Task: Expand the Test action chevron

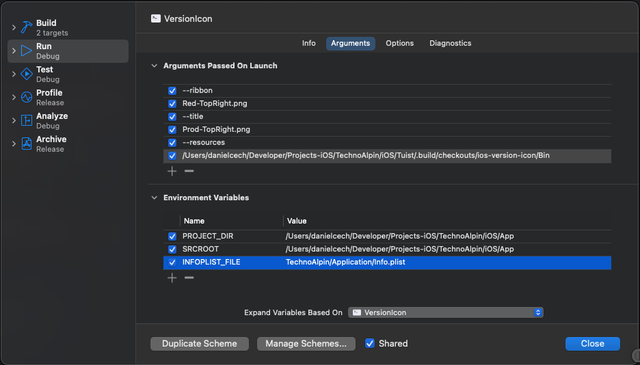Action: pos(13,74)
